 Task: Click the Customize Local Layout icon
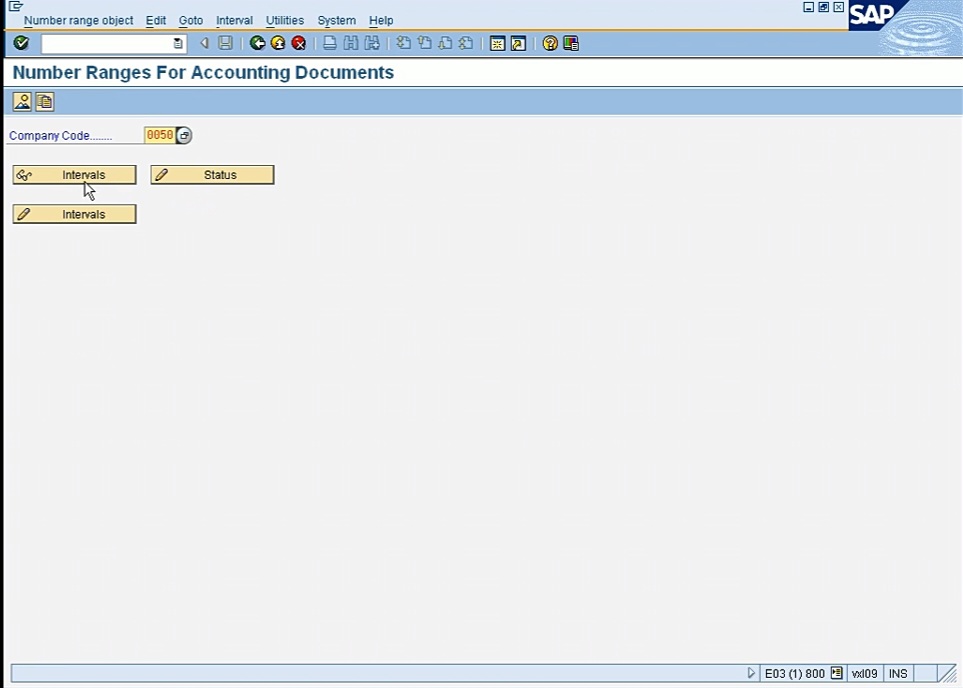(571, 43)
